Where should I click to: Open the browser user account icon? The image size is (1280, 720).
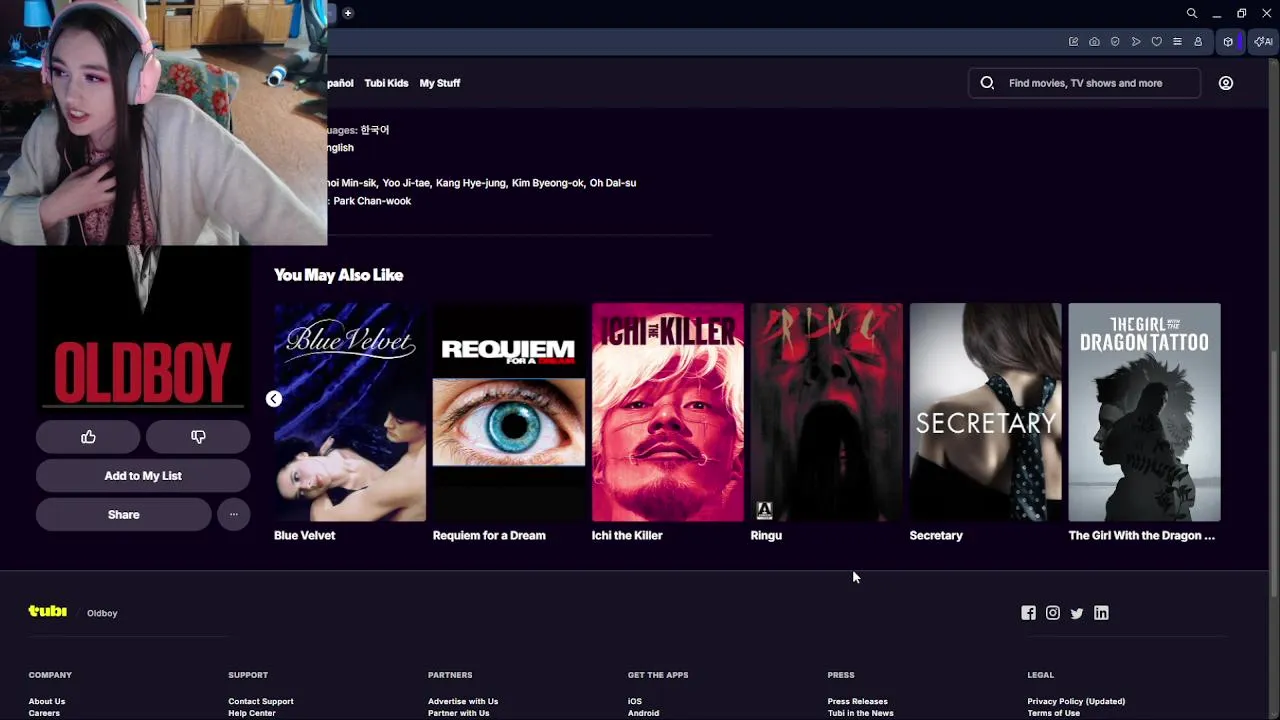1198,42
